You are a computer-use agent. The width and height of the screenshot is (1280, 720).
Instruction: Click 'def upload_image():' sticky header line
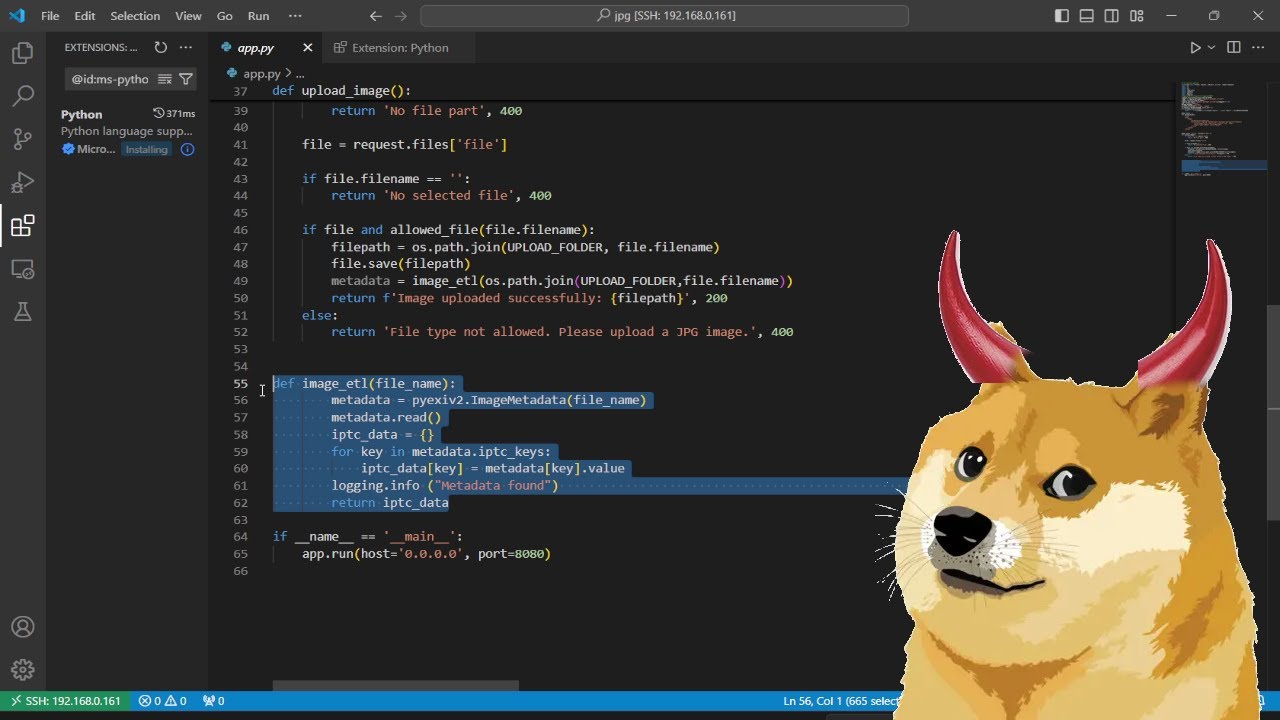(341, 90)
